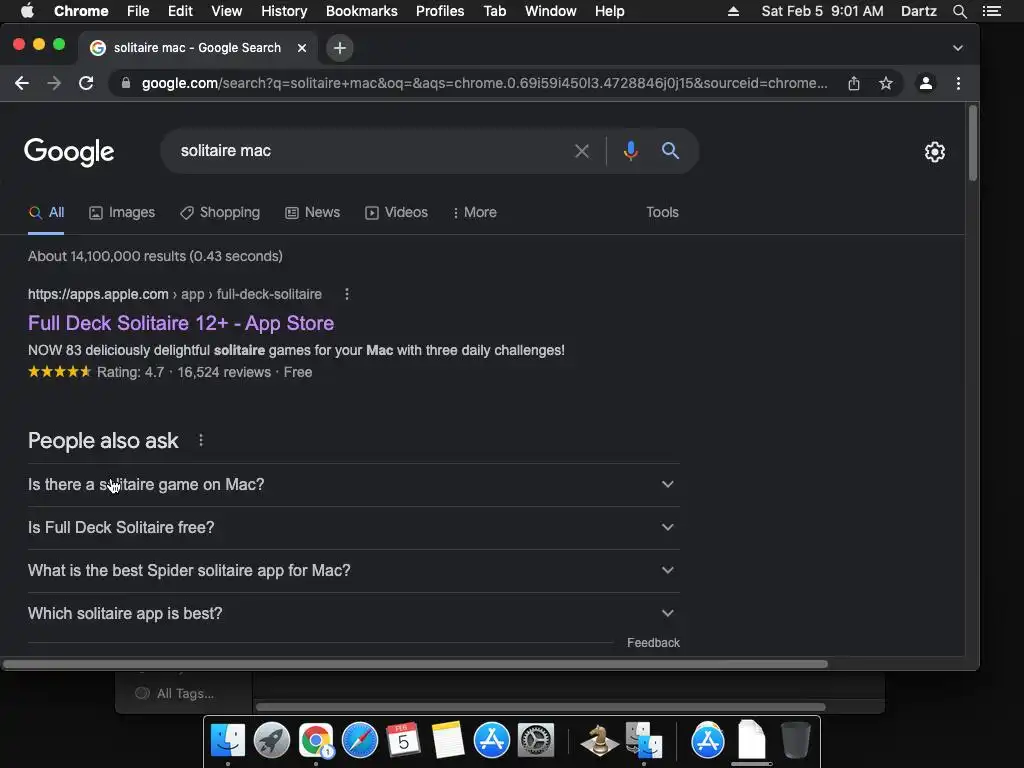The width and height of the screenshot is (1024, 768).
Task: Switch to the Images tab
Action: click(122, 212)
